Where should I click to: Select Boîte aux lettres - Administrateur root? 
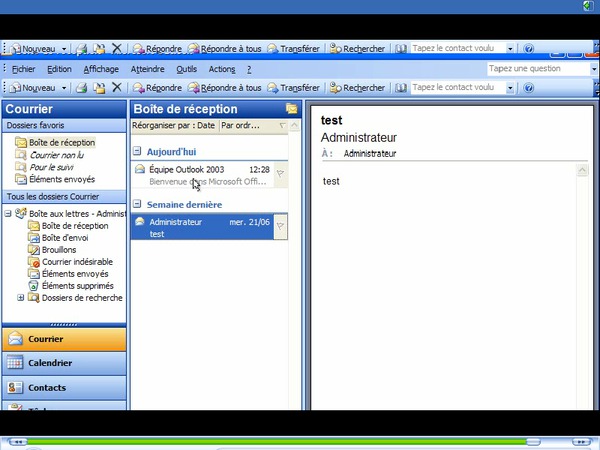(71, 214)
